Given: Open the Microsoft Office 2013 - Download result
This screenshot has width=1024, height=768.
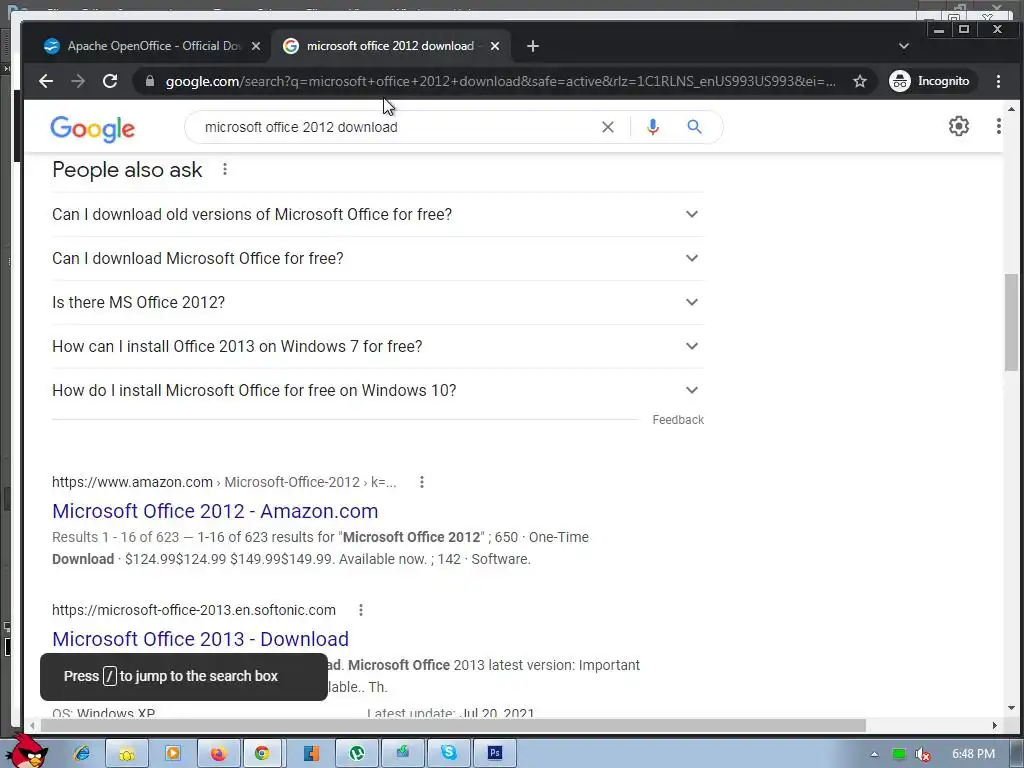Looking at the screenshot, I should click(x=200, y=639).
